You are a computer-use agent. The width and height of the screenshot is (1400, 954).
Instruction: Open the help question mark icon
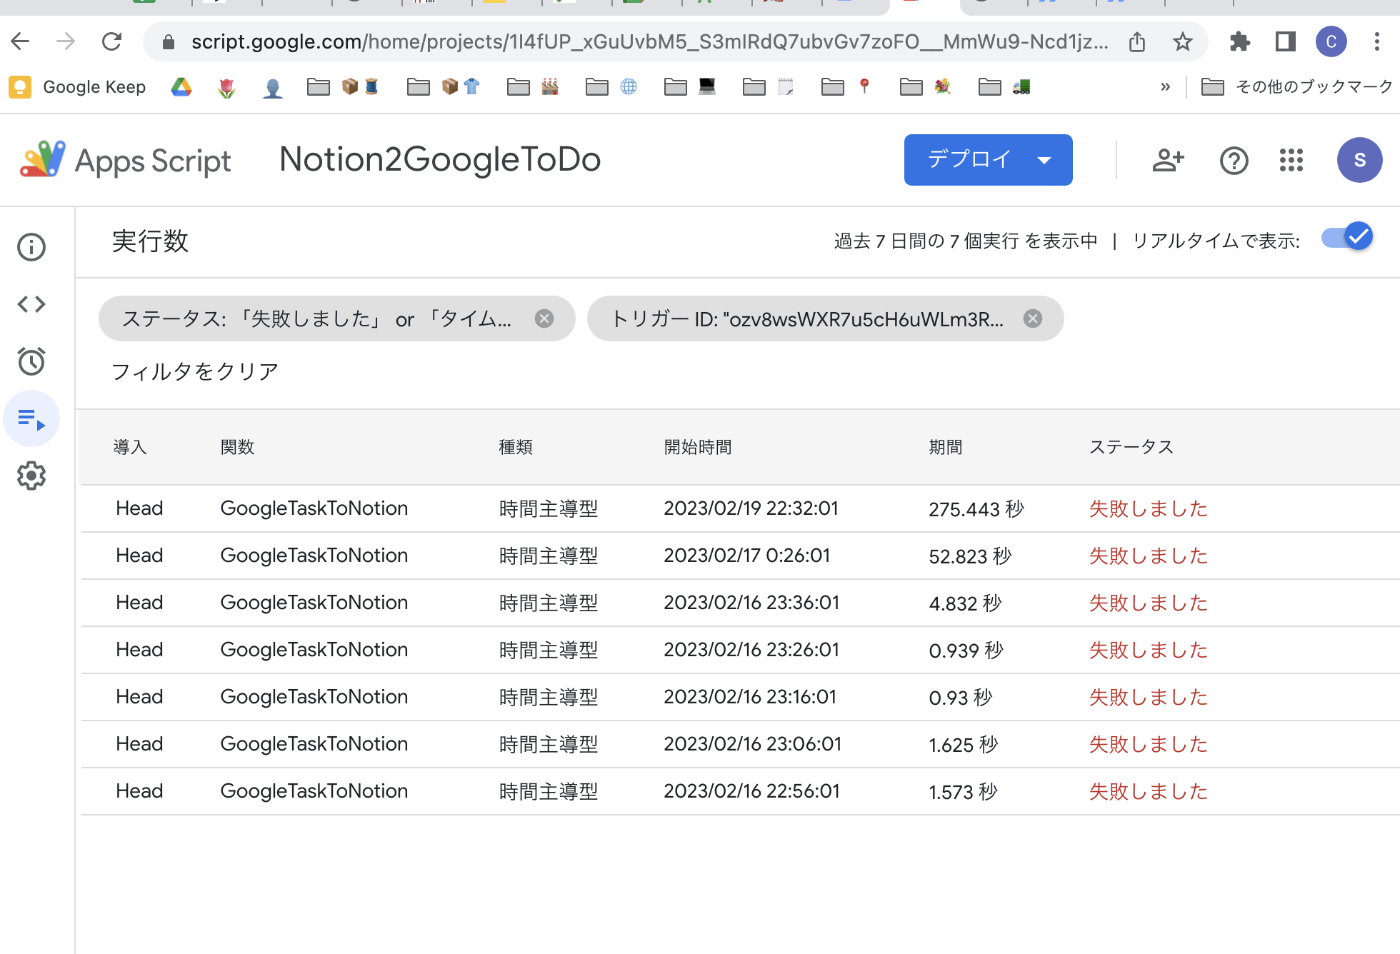click(1234, 160)
